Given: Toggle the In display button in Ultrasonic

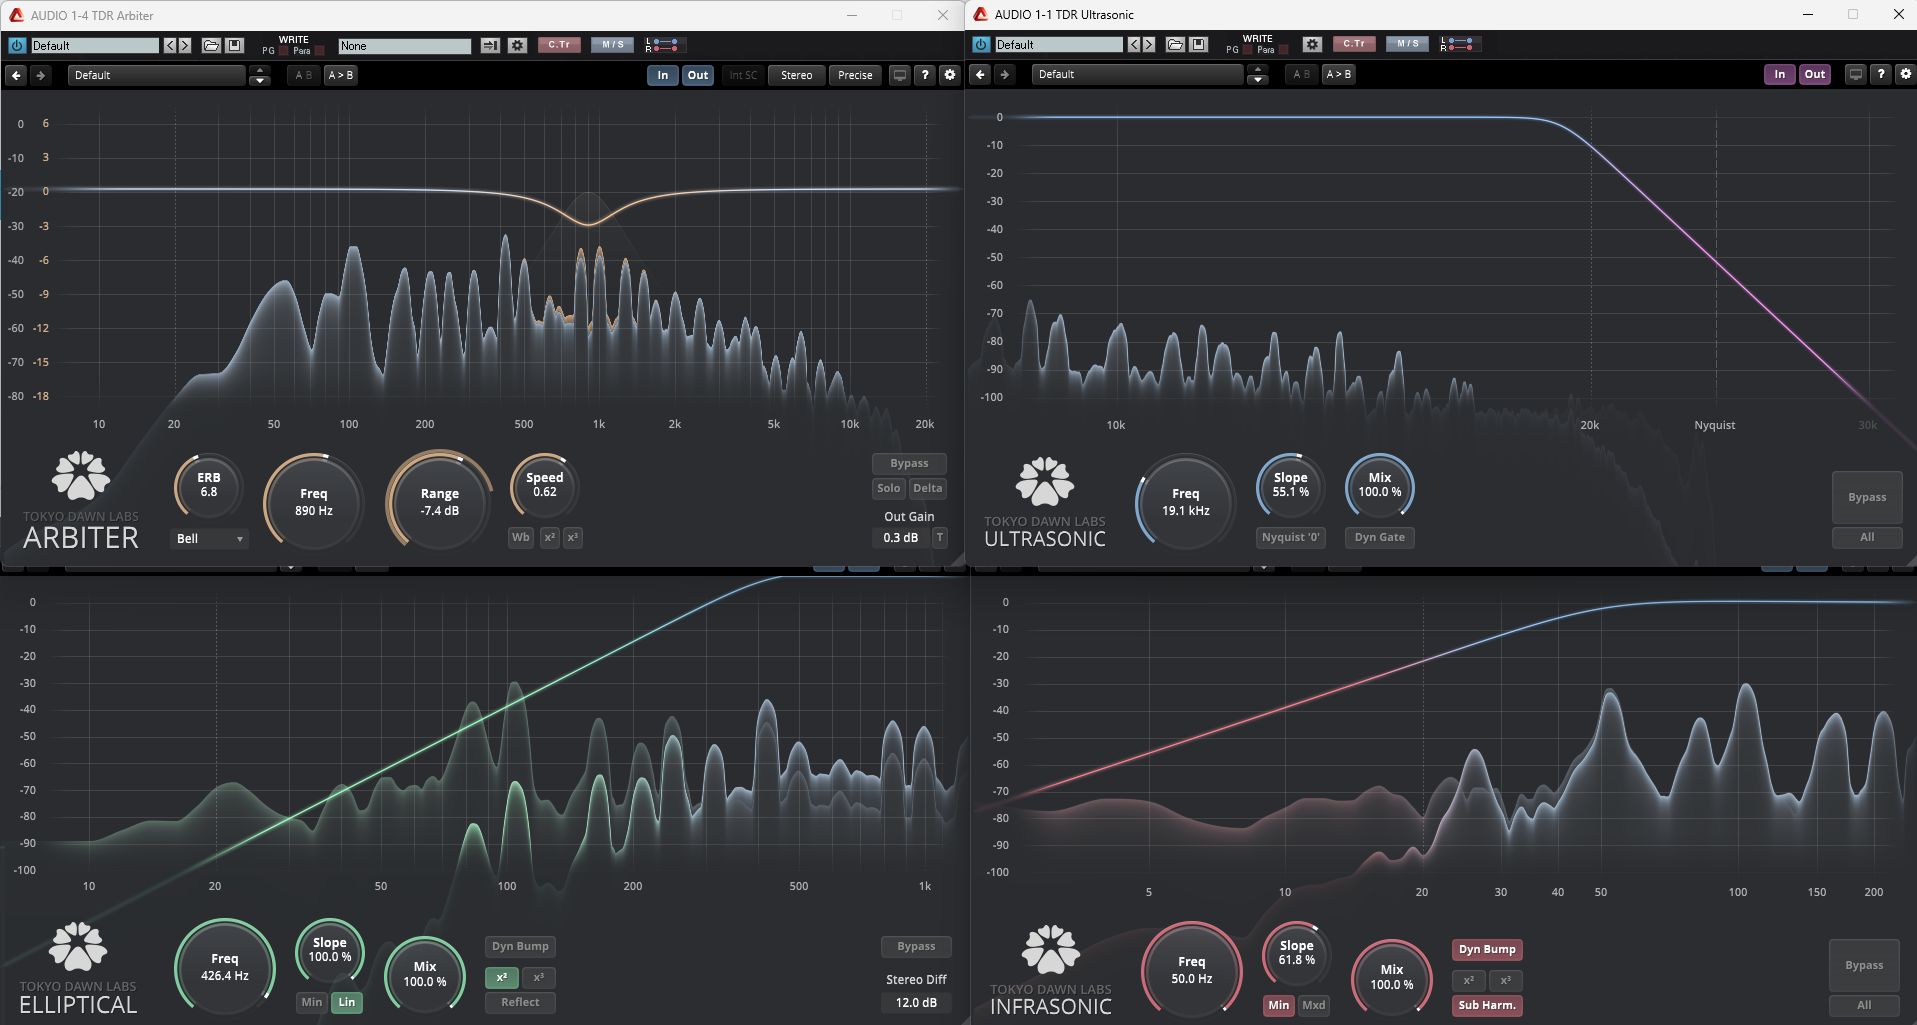Looking at the screenshot, I should pyautogui.click(x=1779, y=74).
